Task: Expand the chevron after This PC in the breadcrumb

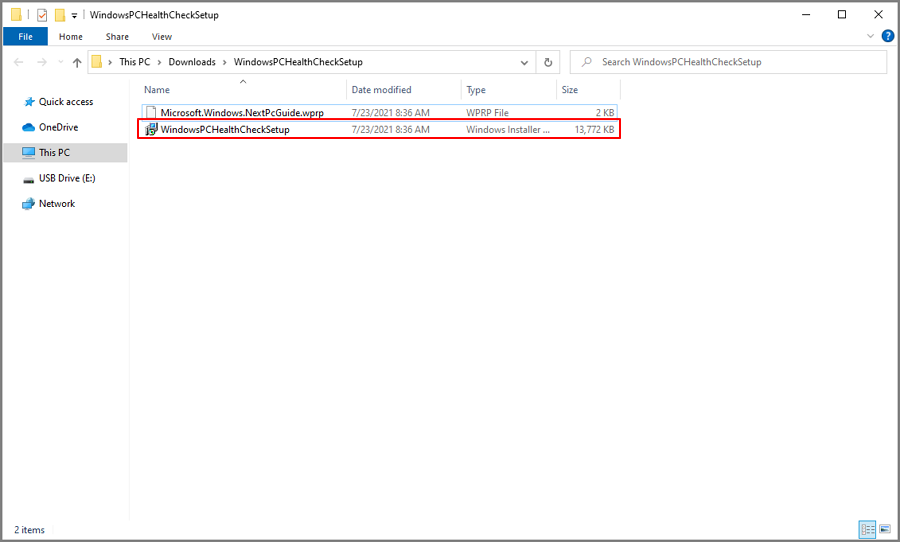Action: [159, 62]
